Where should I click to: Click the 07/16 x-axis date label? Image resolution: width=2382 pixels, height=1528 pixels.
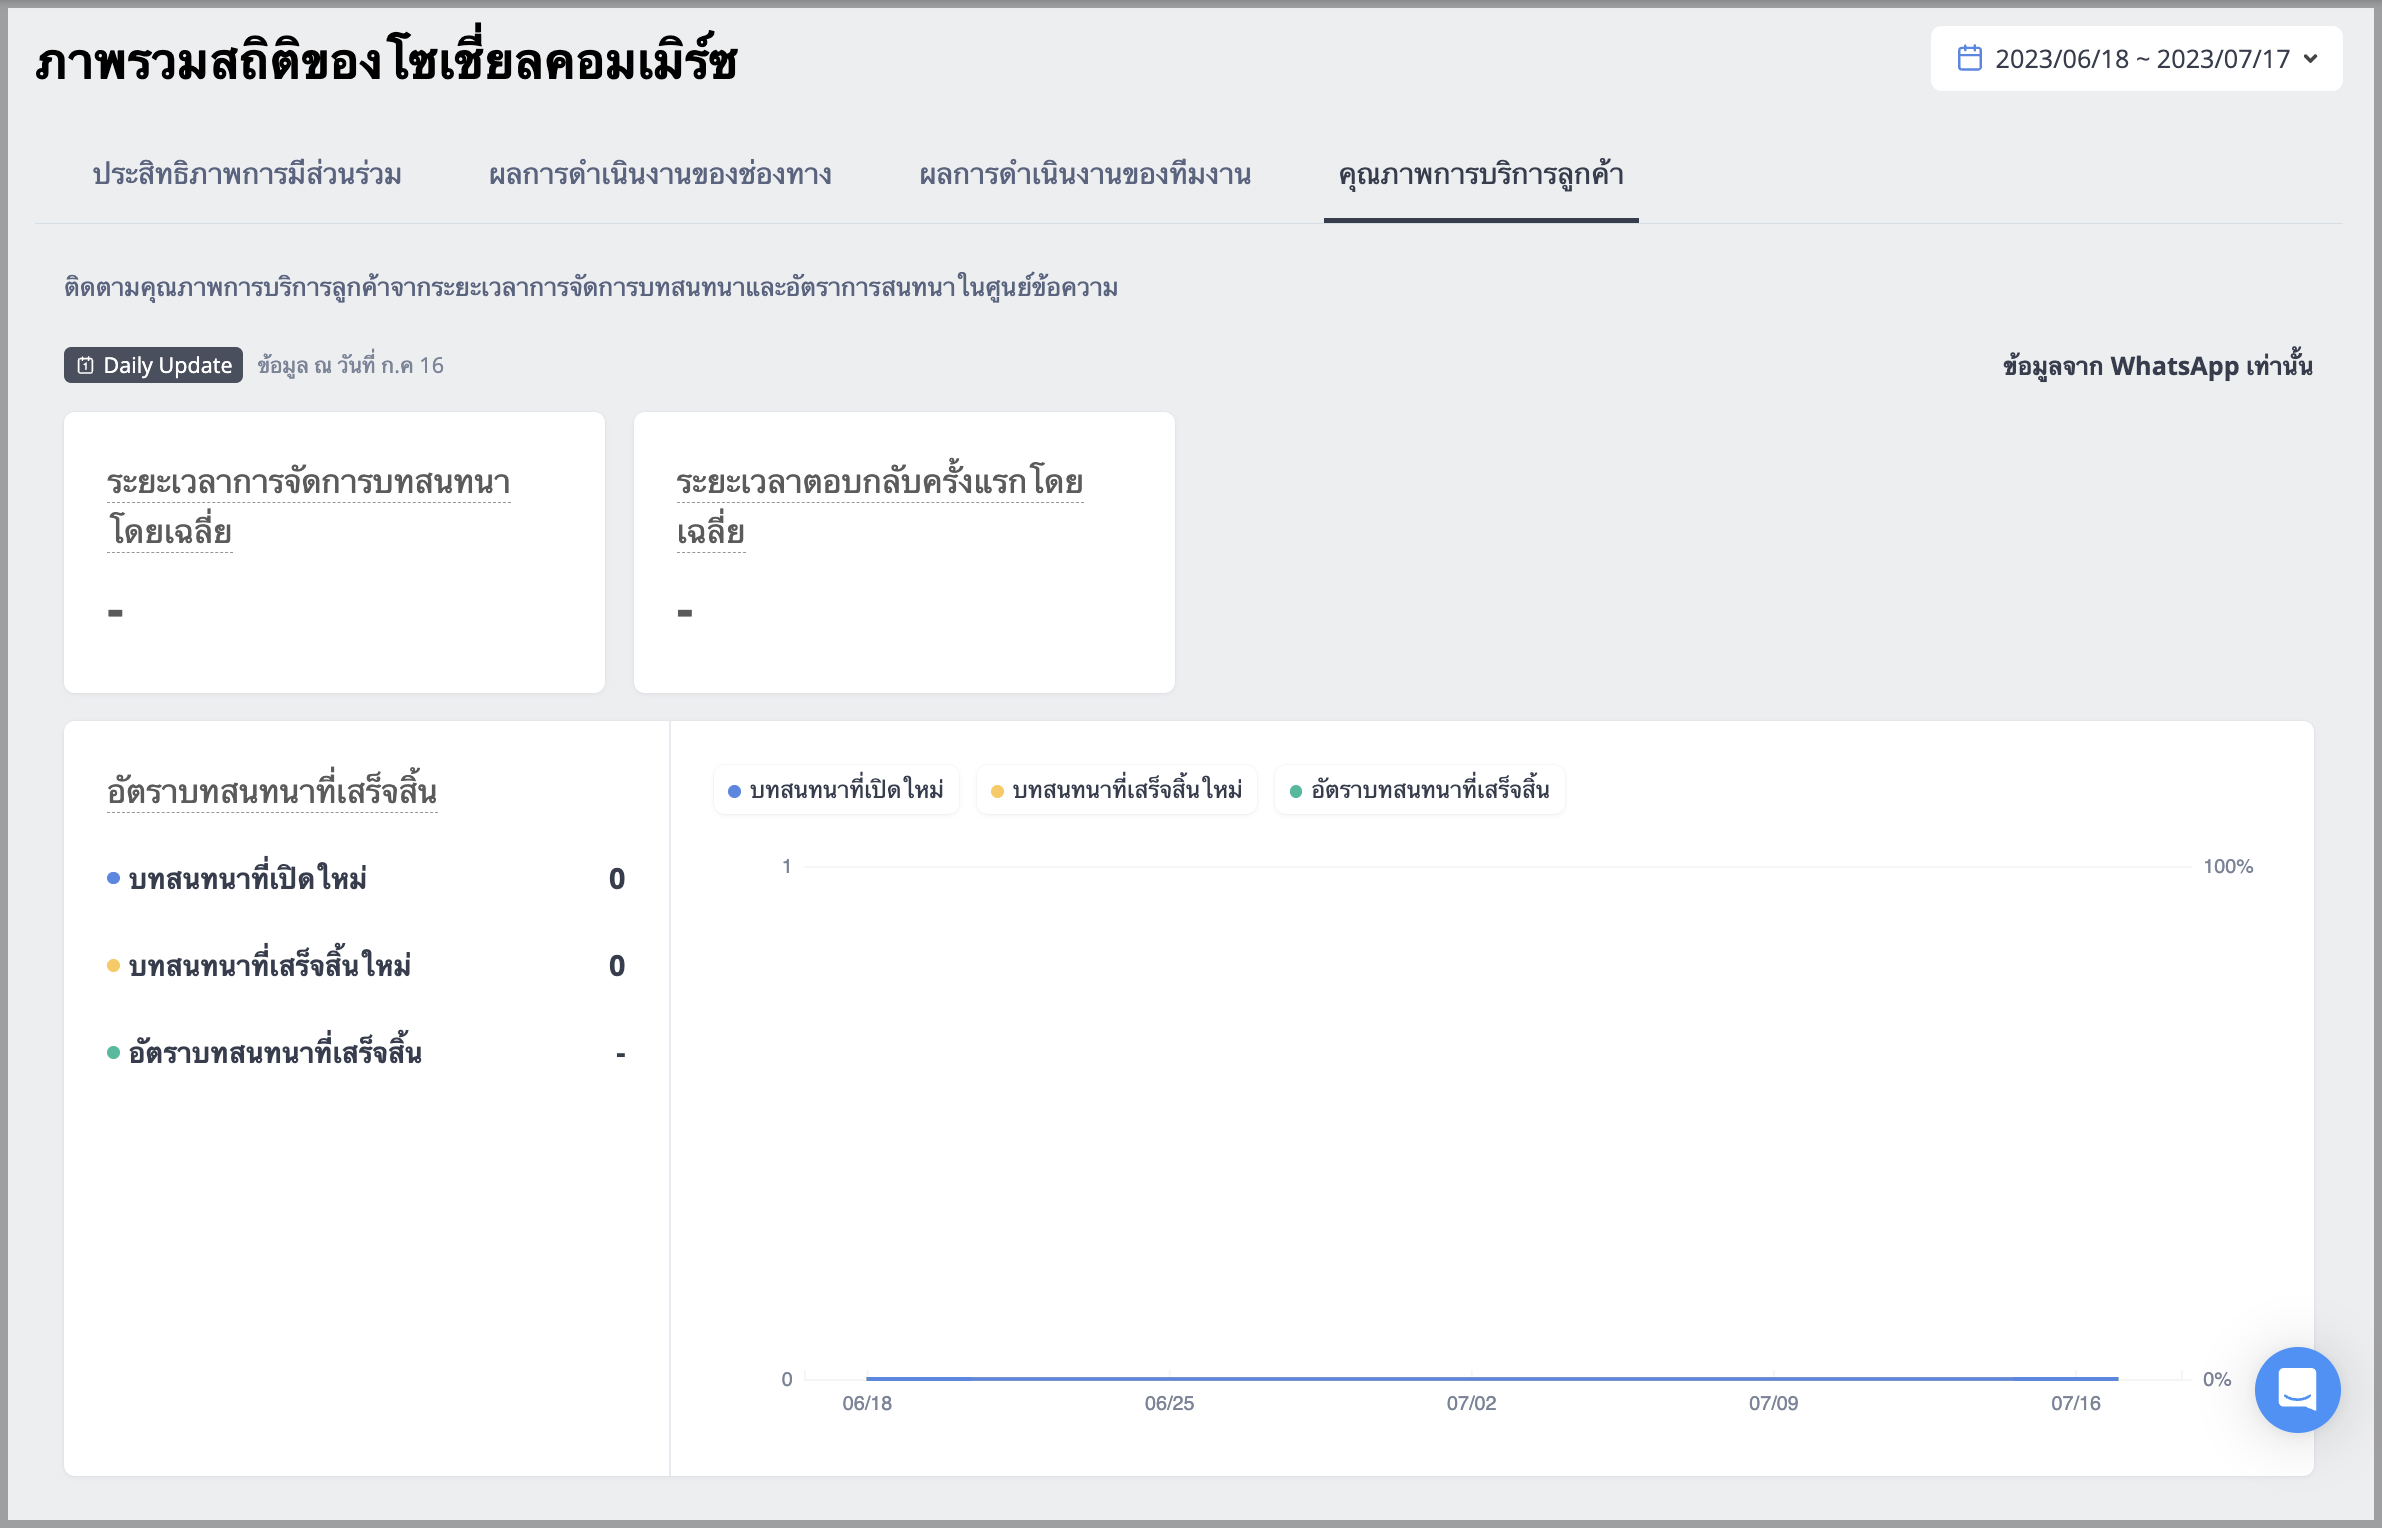tap(2076, 1403)
